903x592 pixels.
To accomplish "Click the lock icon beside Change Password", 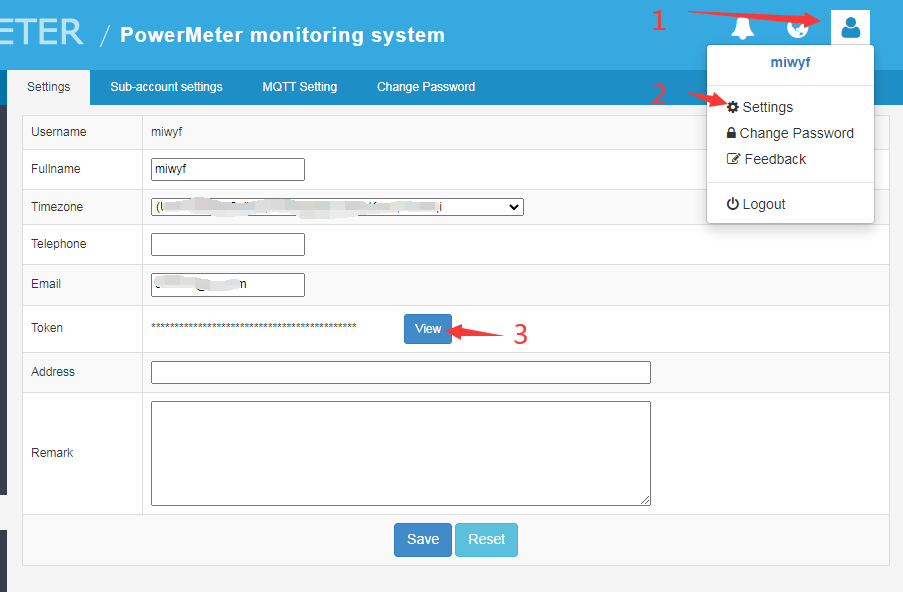I will (x=732, y=132).
